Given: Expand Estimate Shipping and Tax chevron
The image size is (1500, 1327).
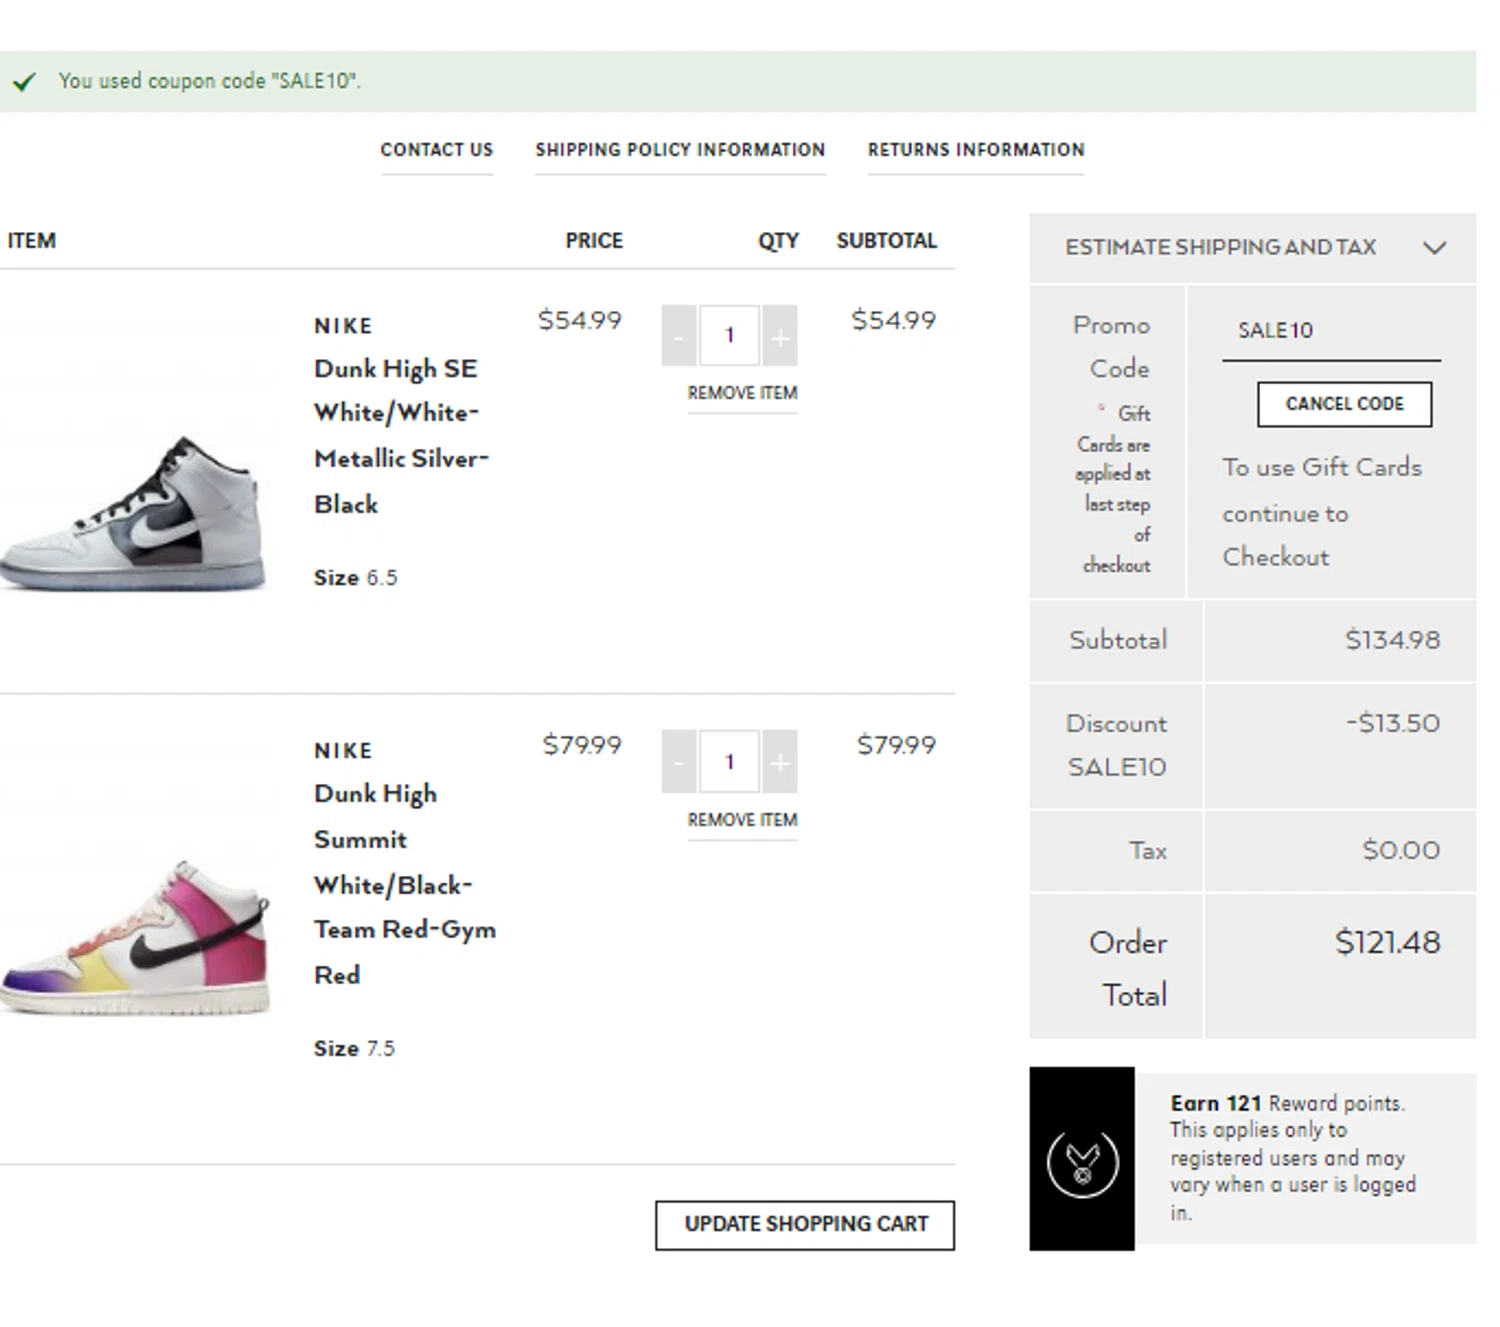Looking at the screenshot, I should 1435,248.
